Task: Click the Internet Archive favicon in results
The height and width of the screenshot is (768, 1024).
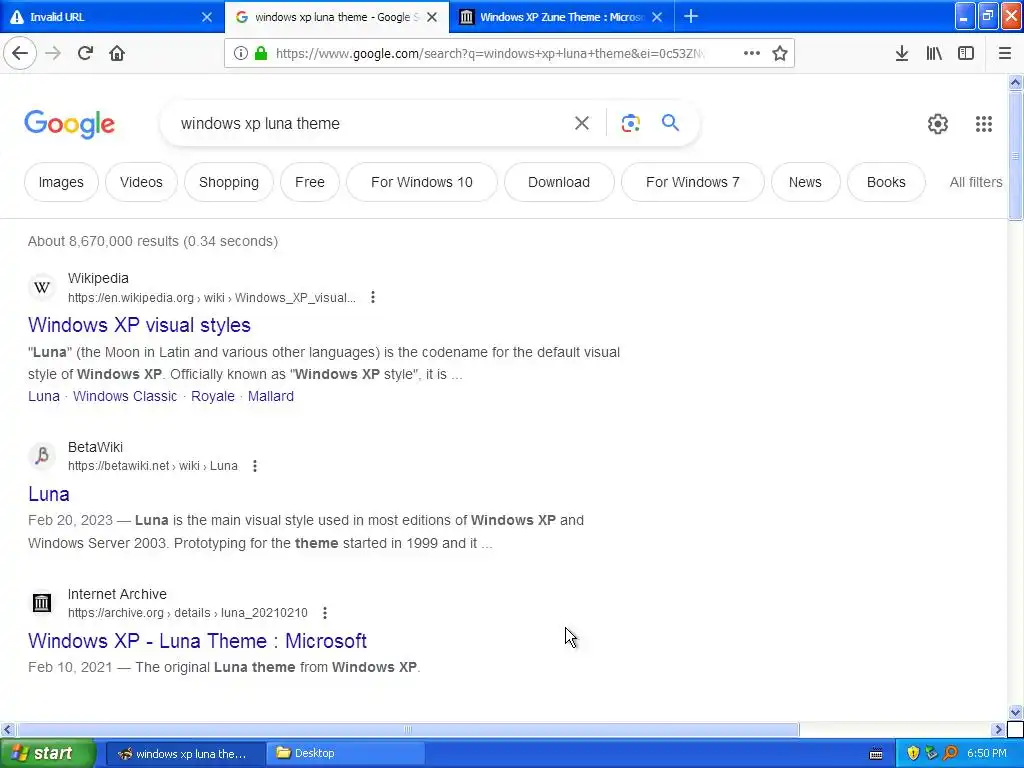Action: click(42, 602)
